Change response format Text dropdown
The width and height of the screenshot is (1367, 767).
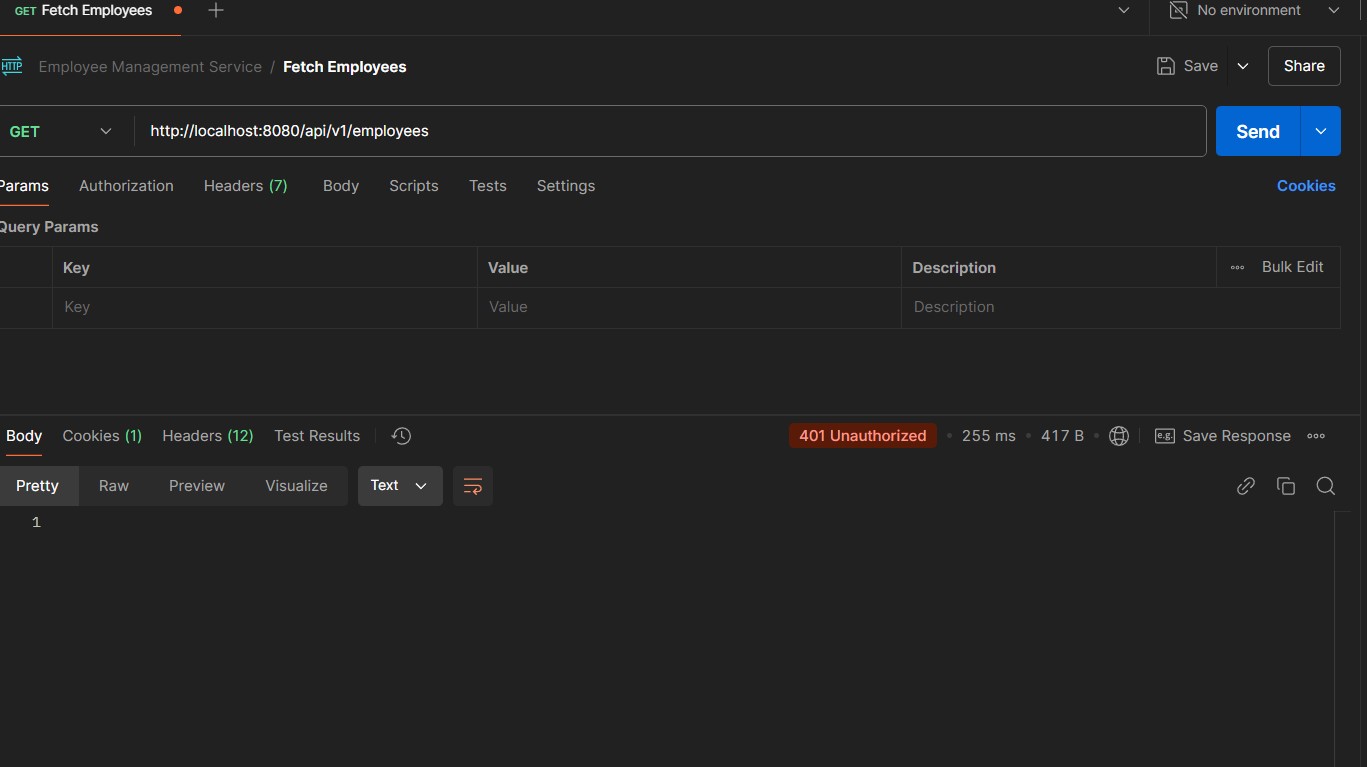tap(400, 486)
